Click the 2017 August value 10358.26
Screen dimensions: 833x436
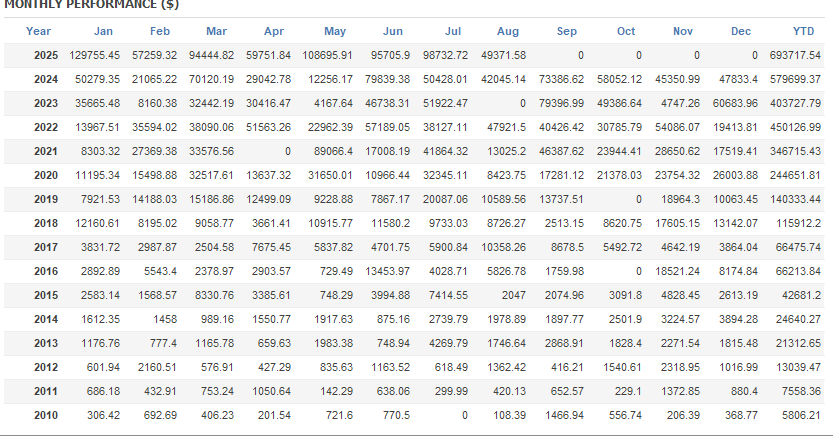(504, 247)
